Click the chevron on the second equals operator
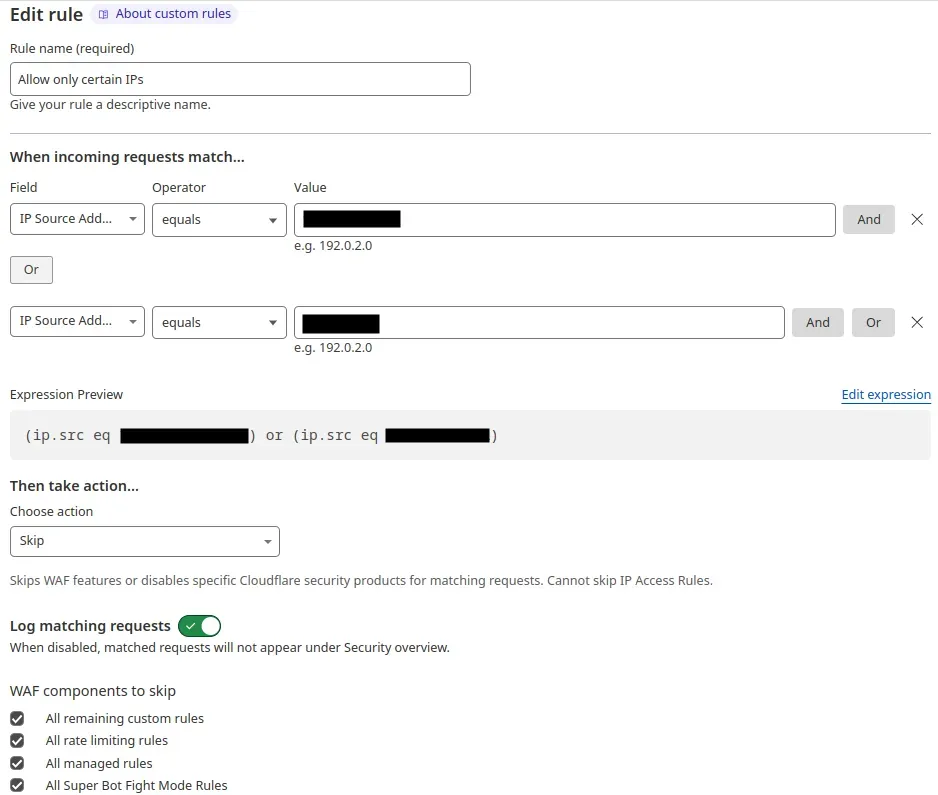The image size is (938, 795). [x=273, y=322]
